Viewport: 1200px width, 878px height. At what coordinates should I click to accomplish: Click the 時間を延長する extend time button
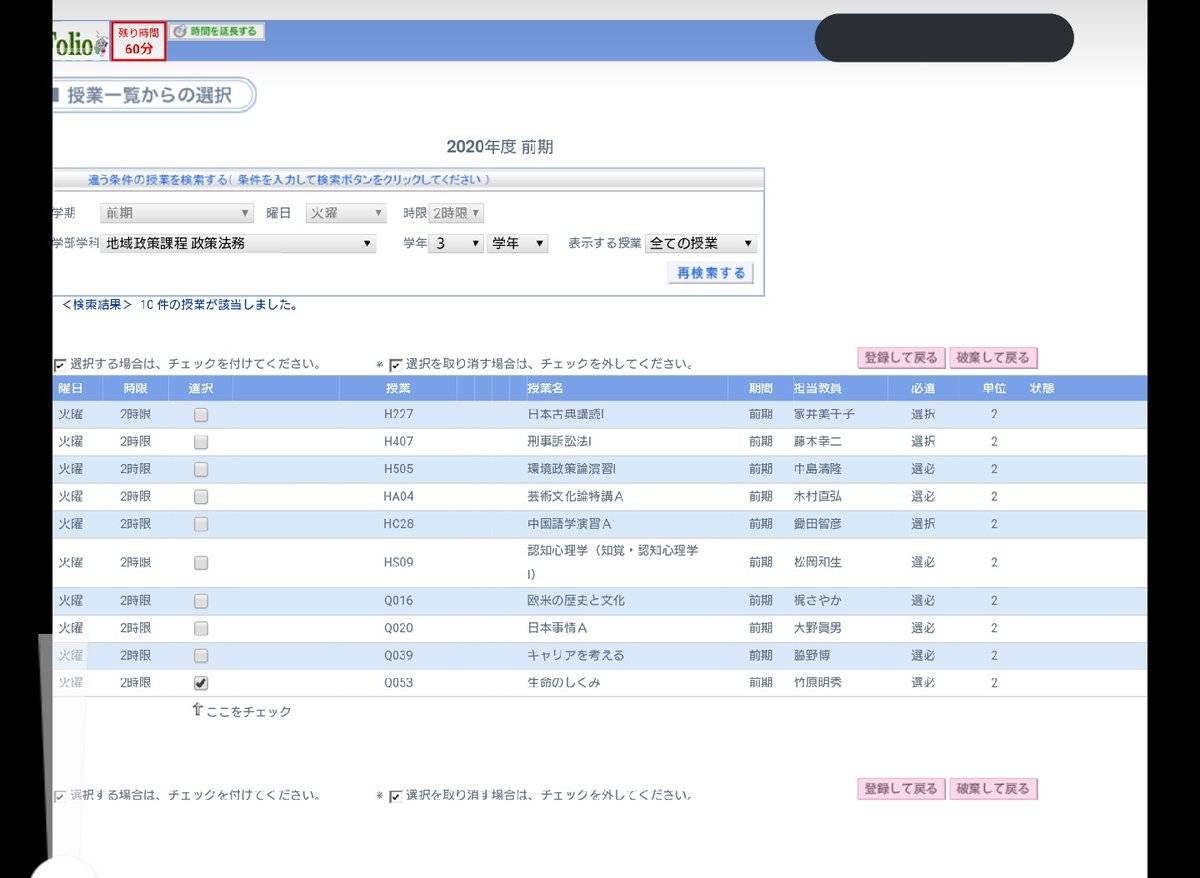coord(218,31)
